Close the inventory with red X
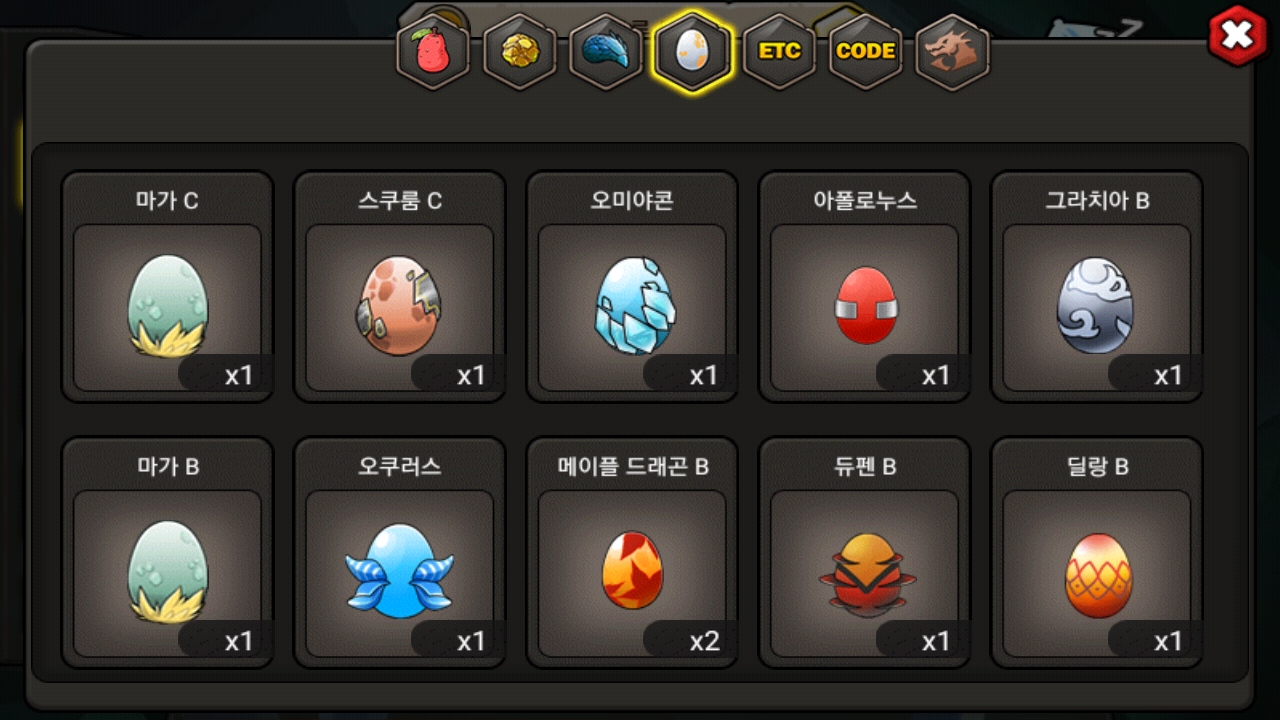 1238,36
